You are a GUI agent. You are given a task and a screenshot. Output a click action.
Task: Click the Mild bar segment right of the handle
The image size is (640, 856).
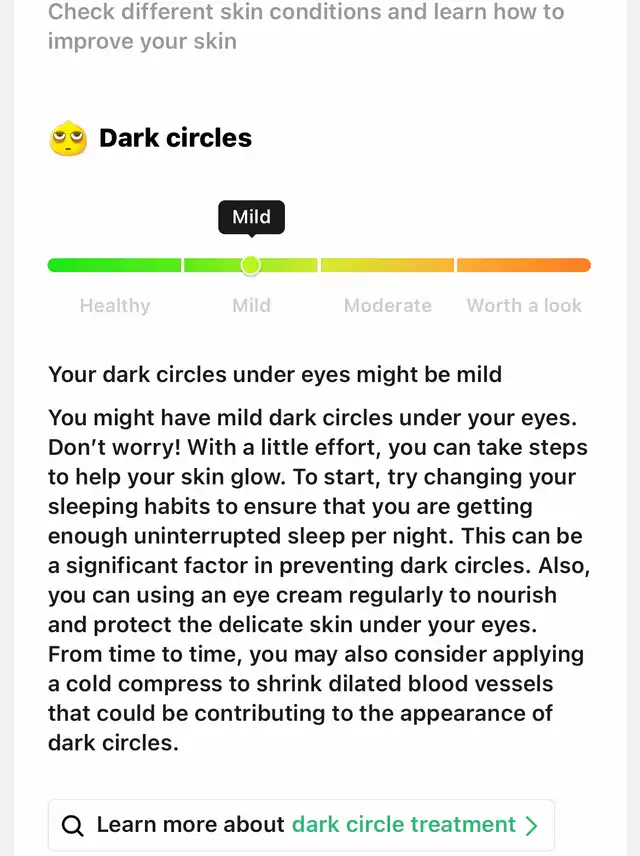(290, 265)
